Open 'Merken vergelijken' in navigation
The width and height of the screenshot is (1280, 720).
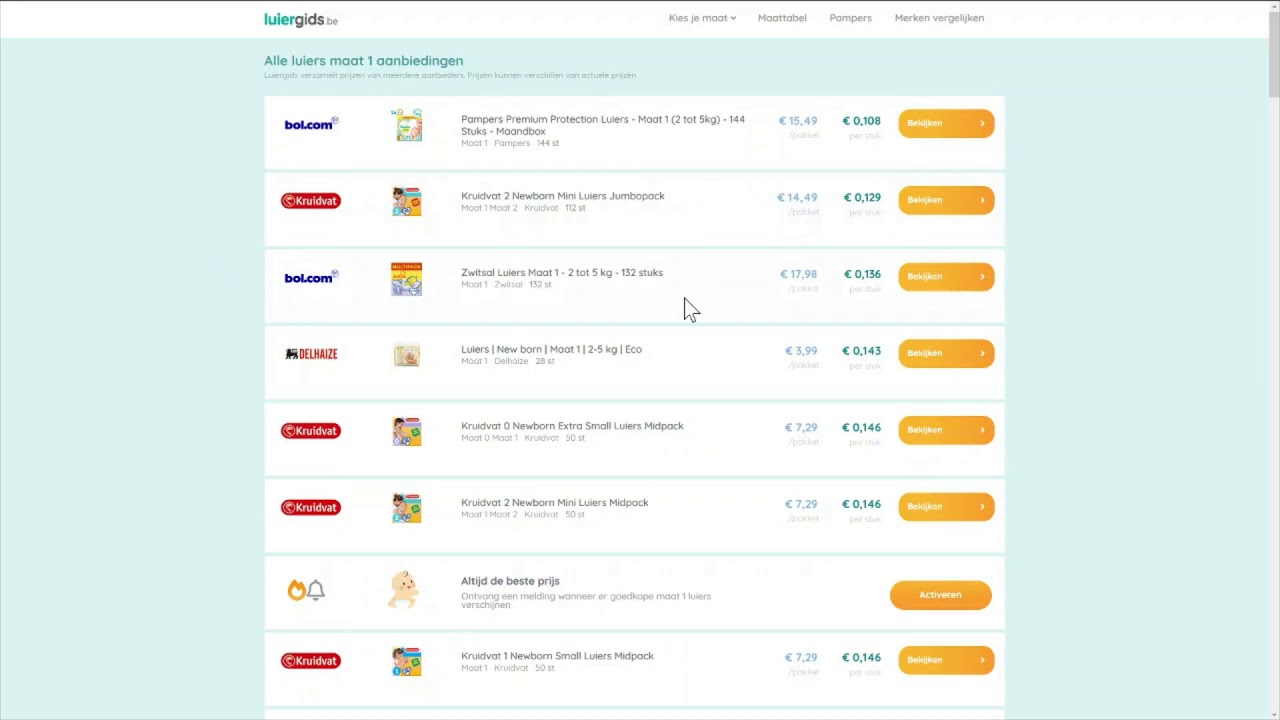click(x=939, y=18)
